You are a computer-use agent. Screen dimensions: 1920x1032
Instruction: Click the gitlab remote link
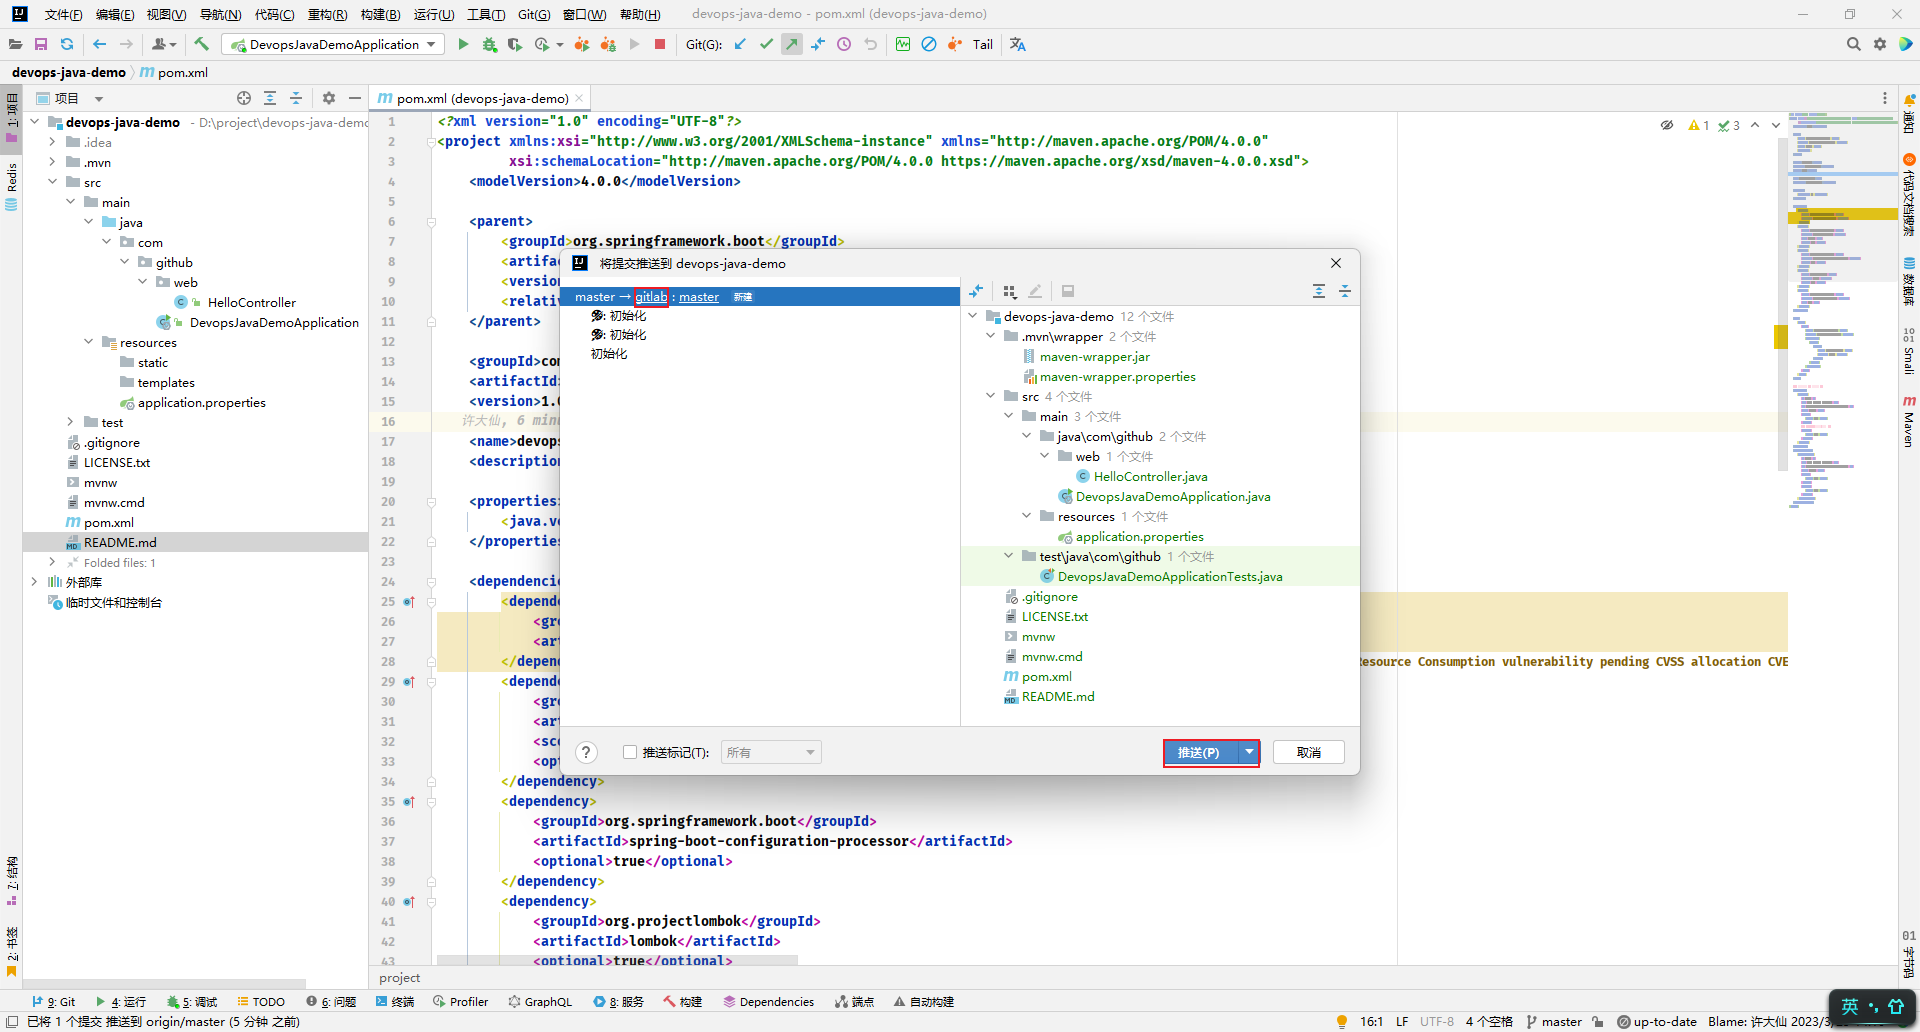[651, 297]
